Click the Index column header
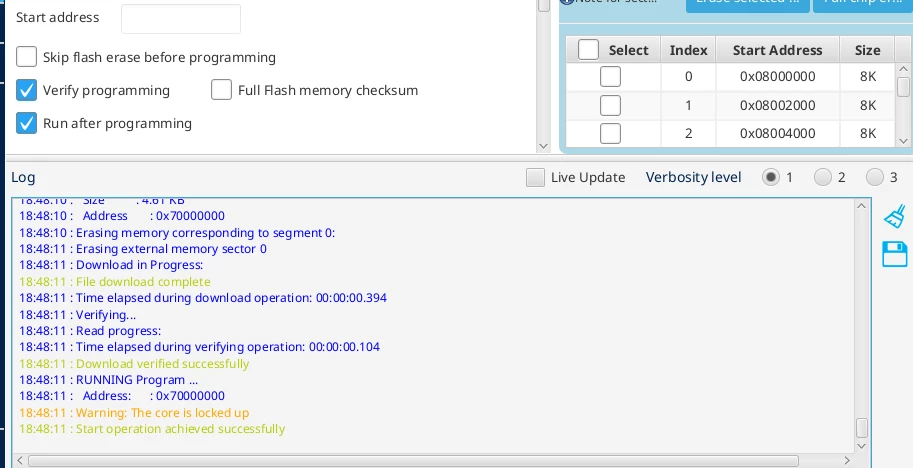913x468 pixels. coord(688,50)
